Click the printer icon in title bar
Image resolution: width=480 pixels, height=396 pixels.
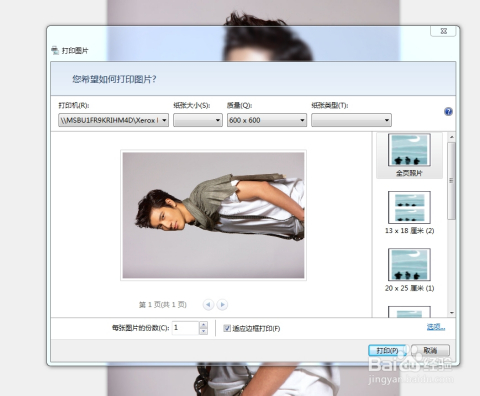[x=55, y=51]
